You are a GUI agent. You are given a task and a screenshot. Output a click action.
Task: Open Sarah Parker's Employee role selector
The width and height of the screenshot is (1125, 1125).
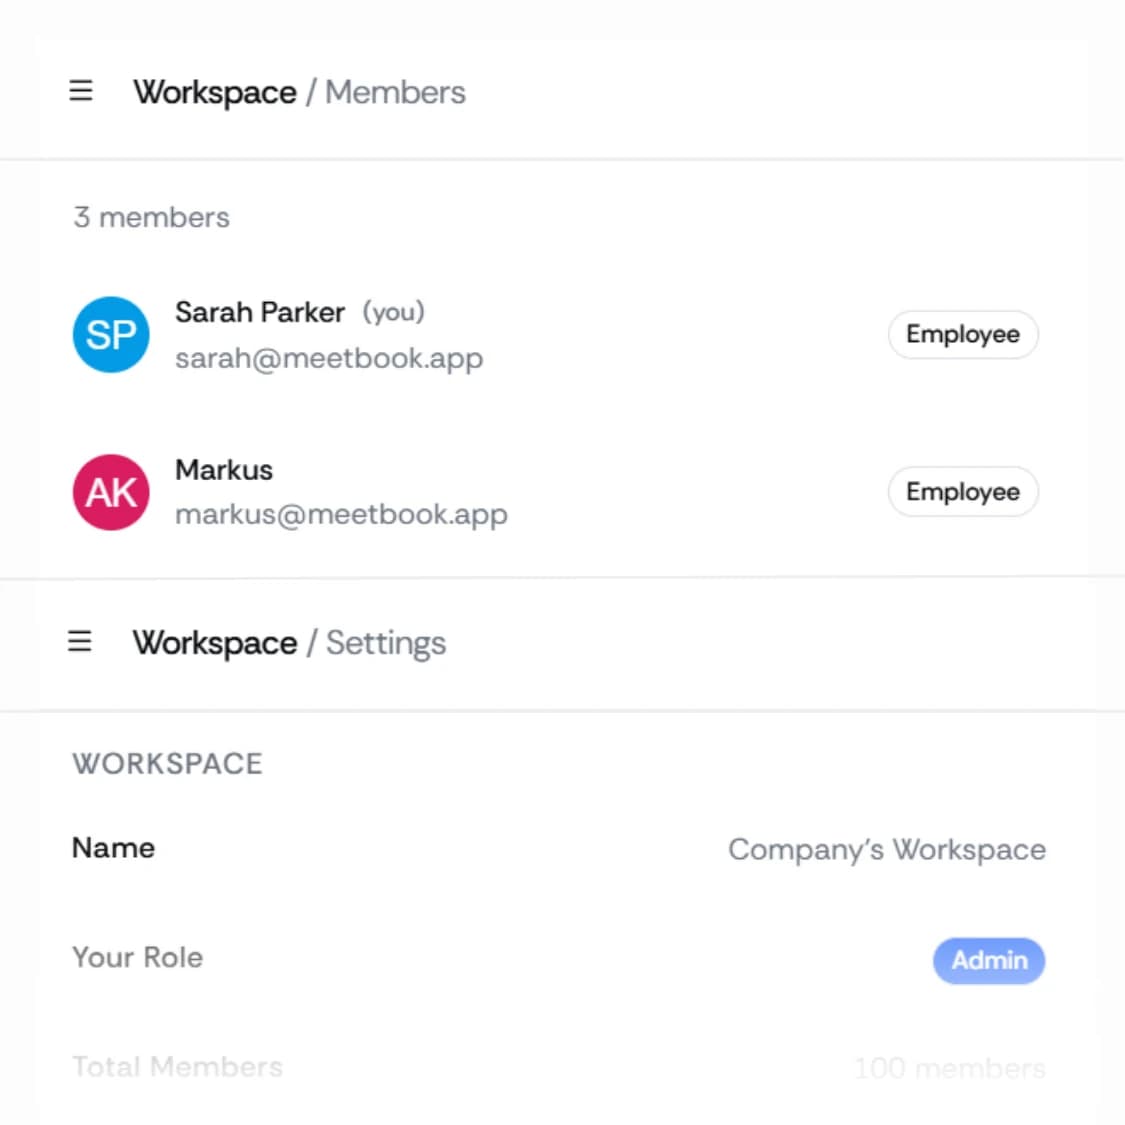coord(963,334)
